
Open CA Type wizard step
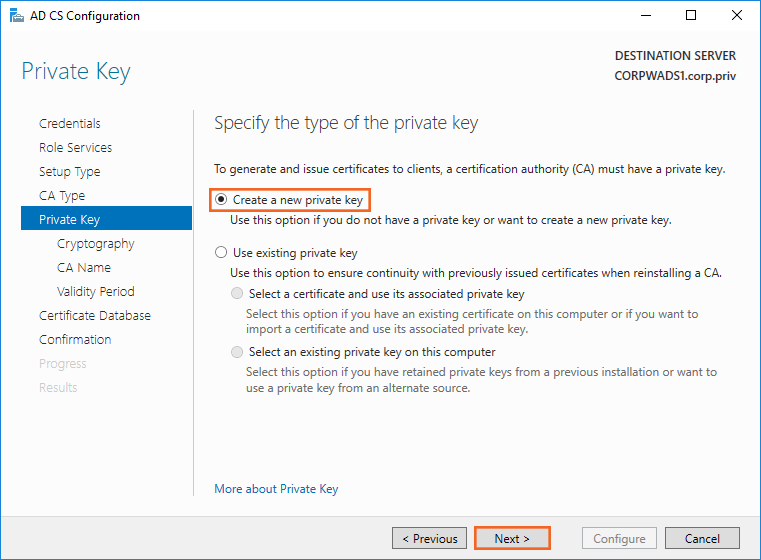coord(62,195)
